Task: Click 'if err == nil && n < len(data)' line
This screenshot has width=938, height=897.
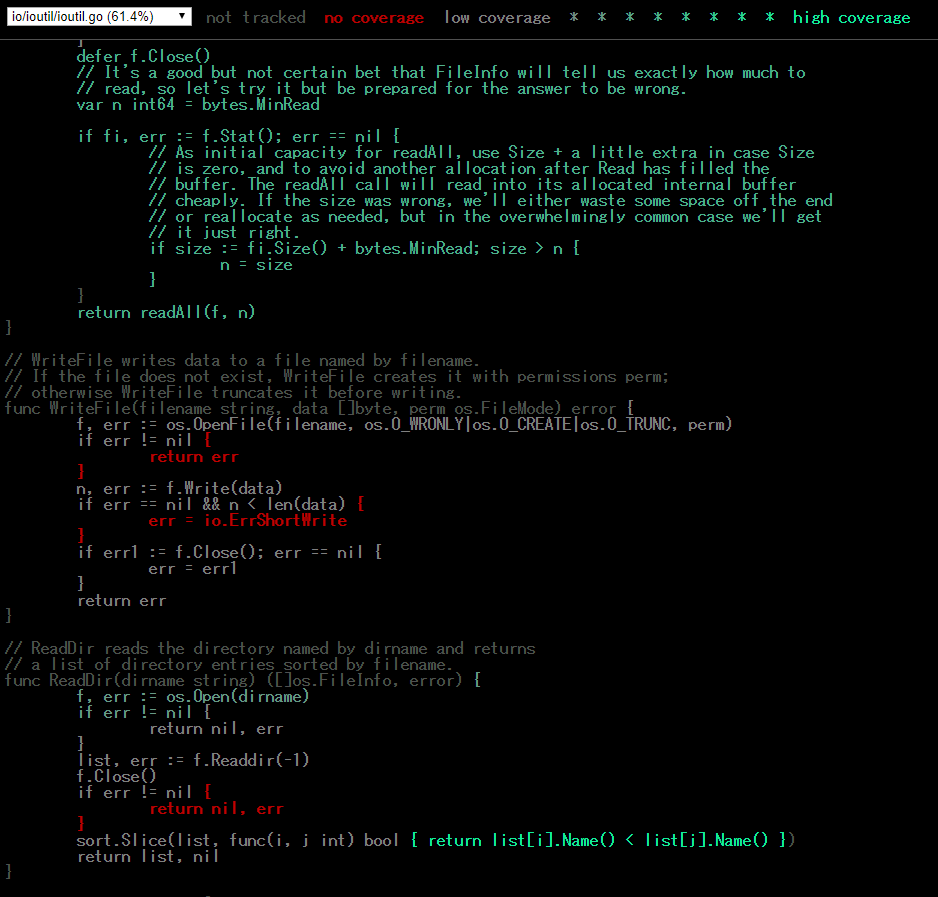Action: click(x=221, y=504)
